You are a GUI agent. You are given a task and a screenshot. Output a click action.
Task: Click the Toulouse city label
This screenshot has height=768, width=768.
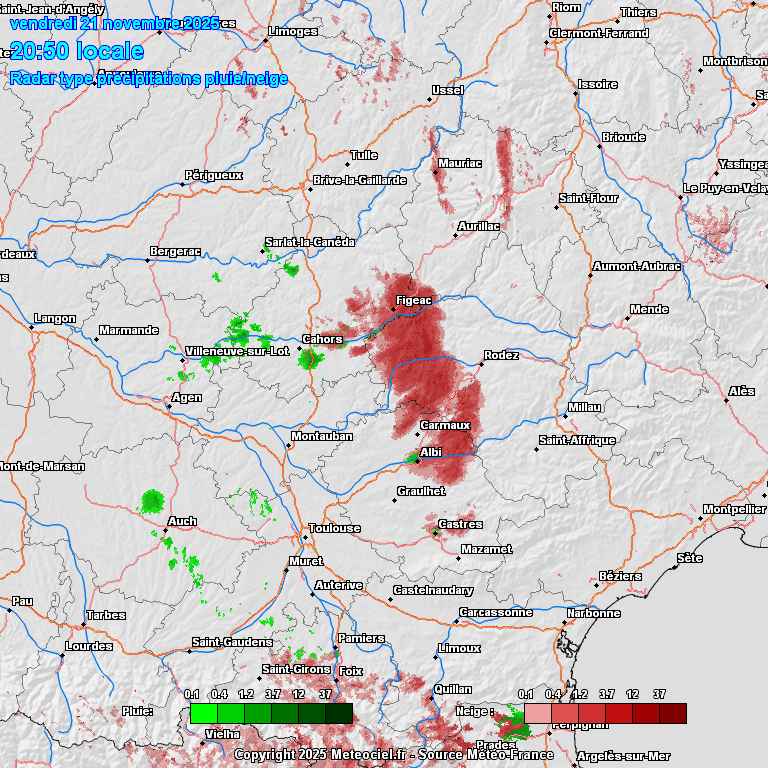(x=335, y=528)
